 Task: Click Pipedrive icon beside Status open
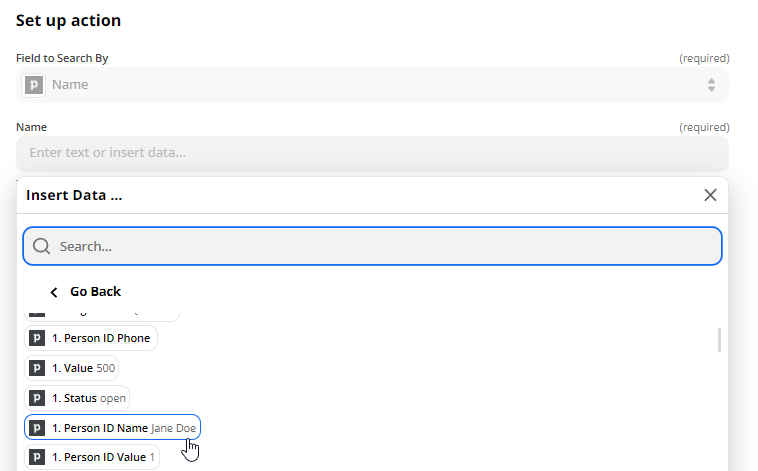pyautogui.click(x=37, y=398)
